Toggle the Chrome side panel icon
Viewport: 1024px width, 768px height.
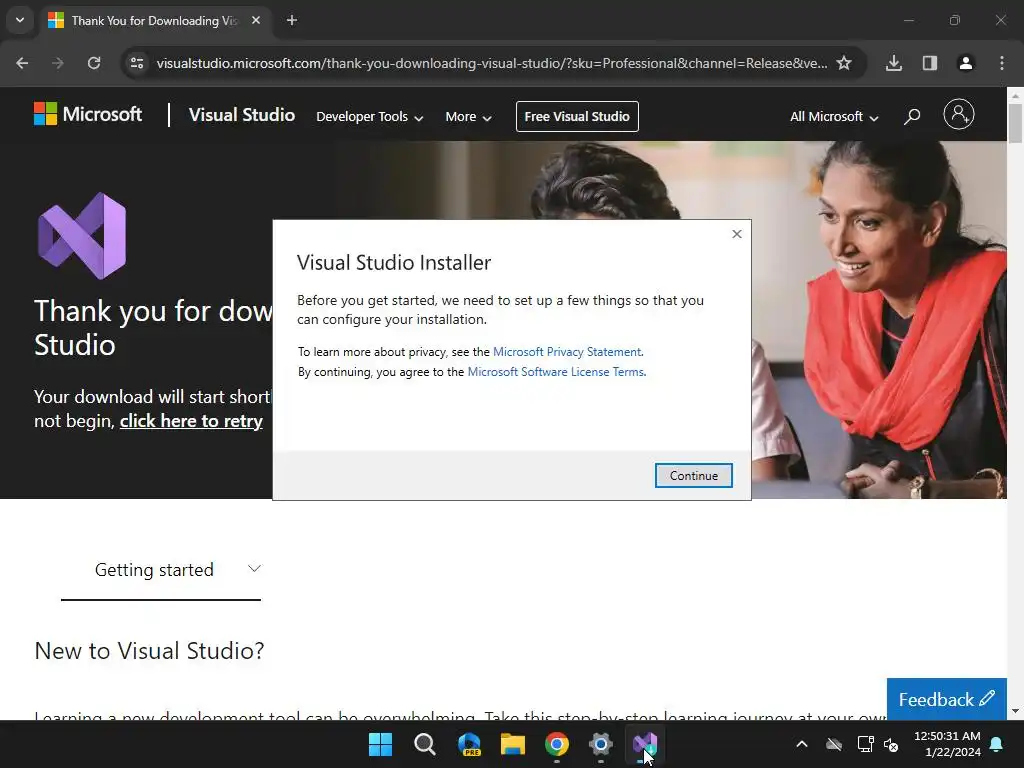[x=930, y=63]
